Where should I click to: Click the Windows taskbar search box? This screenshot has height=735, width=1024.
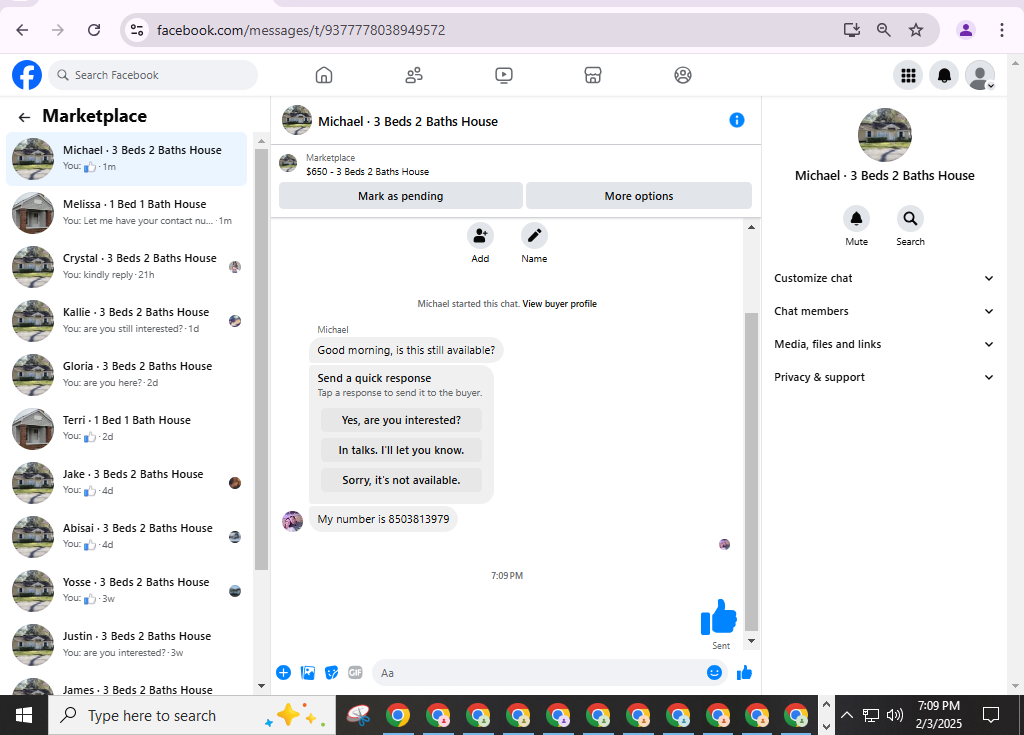tap(192, 715)
